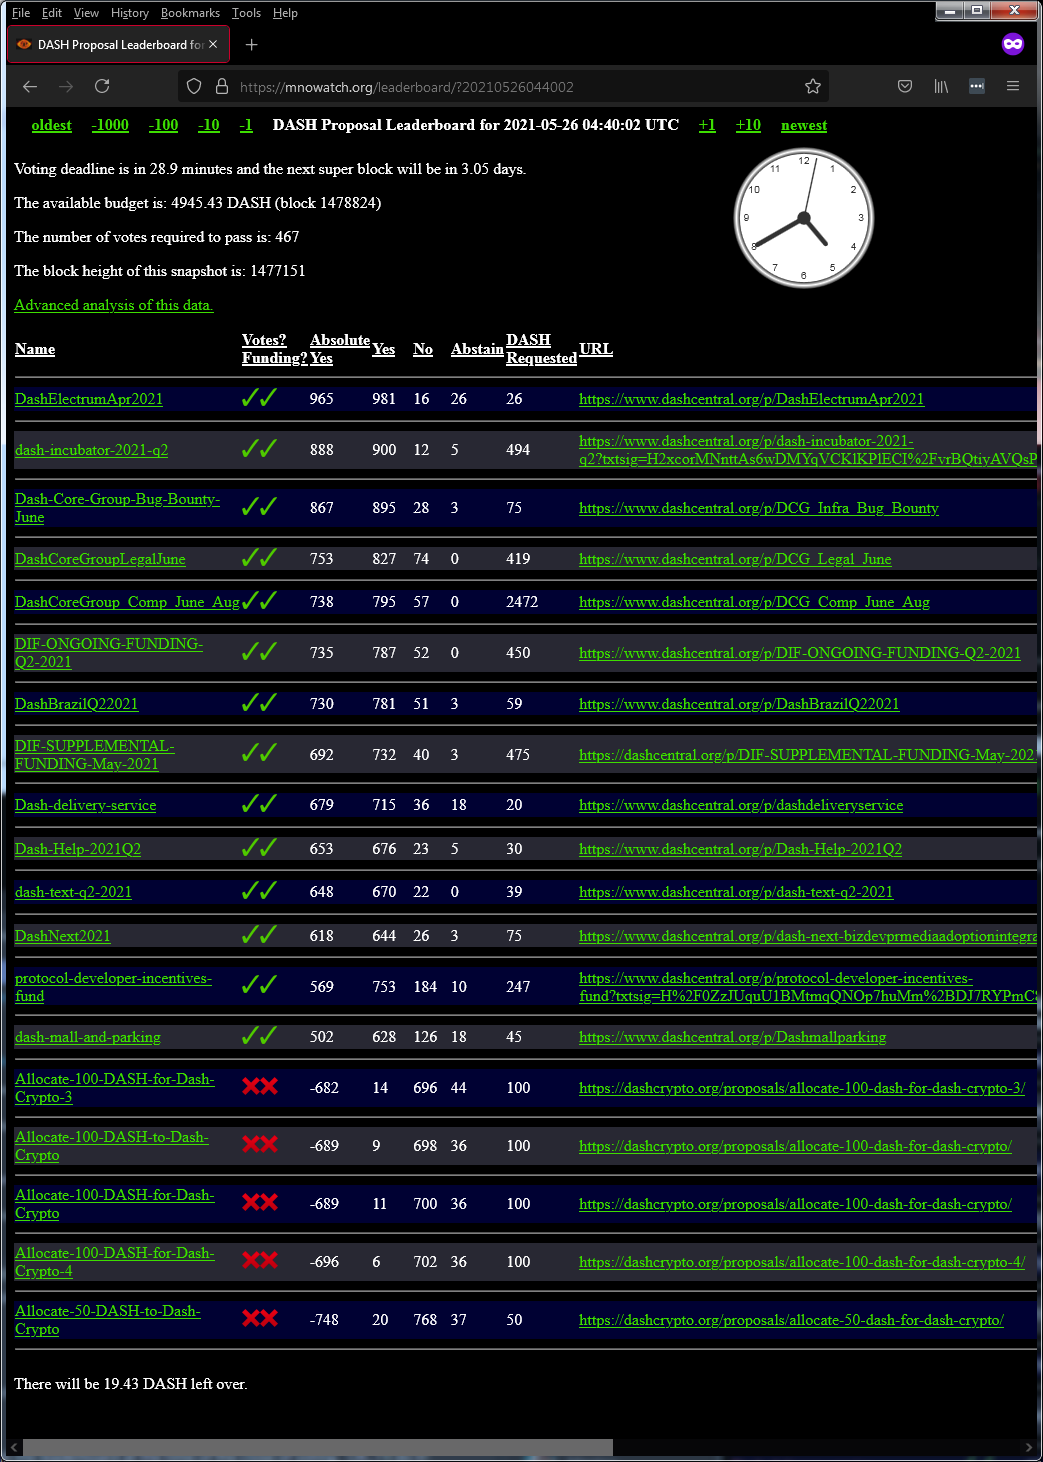Screen dimensions: 1043x1462
Task: Click Yes count 981 for DashElectrumApr2021
Action: (384, 399)
